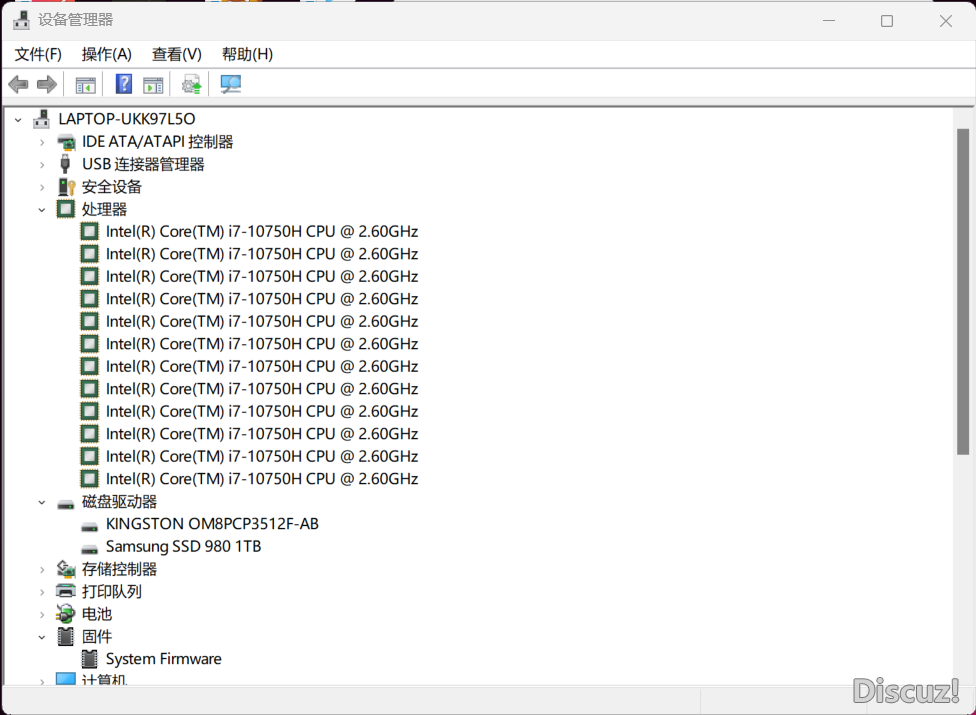976x715 pixels.
Task: Click the 处理器 chip category icon
Action: [x=65, y=209]
